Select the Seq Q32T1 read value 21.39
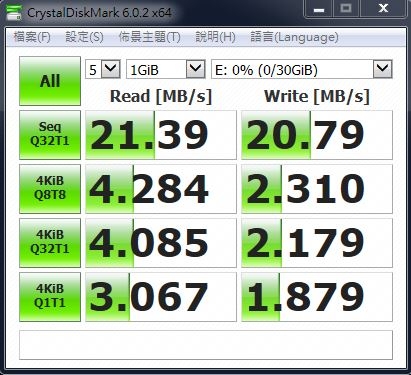Viewport: 411px width, 375px height. point(161,135)
